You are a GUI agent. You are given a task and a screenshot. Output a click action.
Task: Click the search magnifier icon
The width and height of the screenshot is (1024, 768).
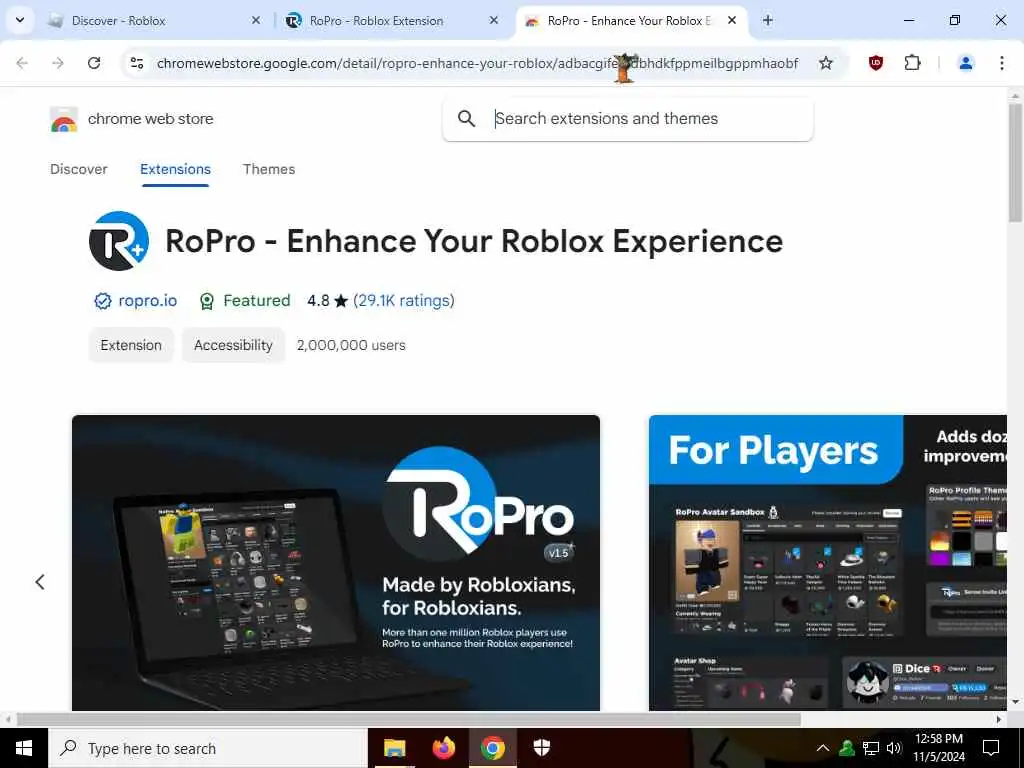coord(466,119)
